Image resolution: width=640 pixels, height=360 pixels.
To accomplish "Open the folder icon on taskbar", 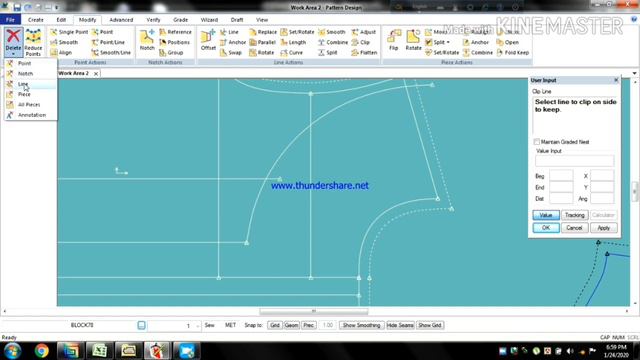I will (128, 351).
